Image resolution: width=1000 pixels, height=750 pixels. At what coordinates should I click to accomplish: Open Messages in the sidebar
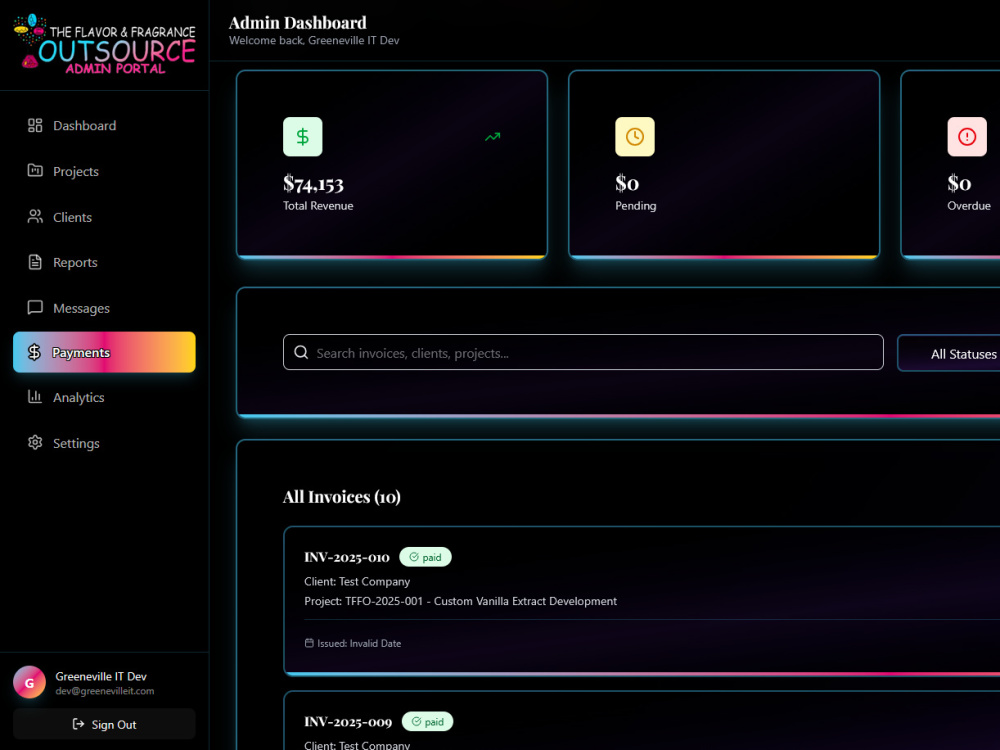104,308
